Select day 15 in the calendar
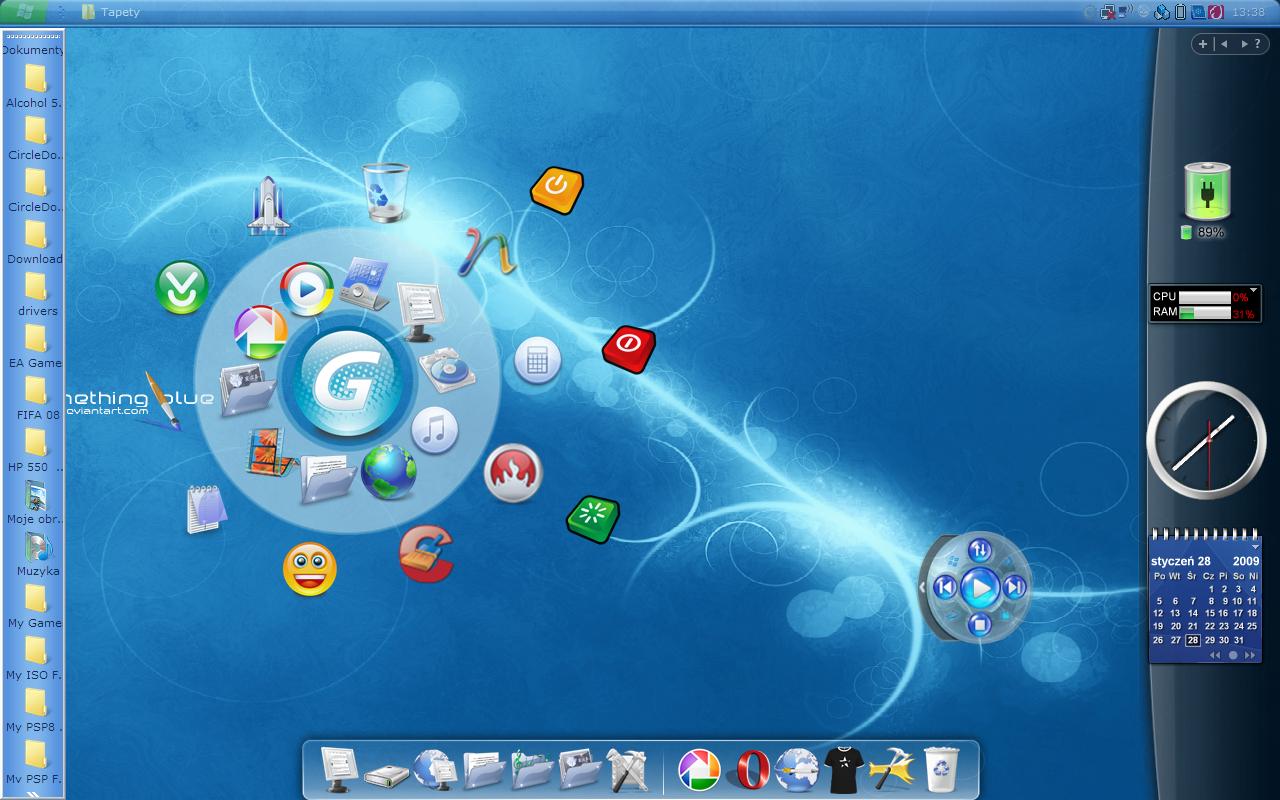Viewport: 1280px width, 800px height. (1209, 613)
